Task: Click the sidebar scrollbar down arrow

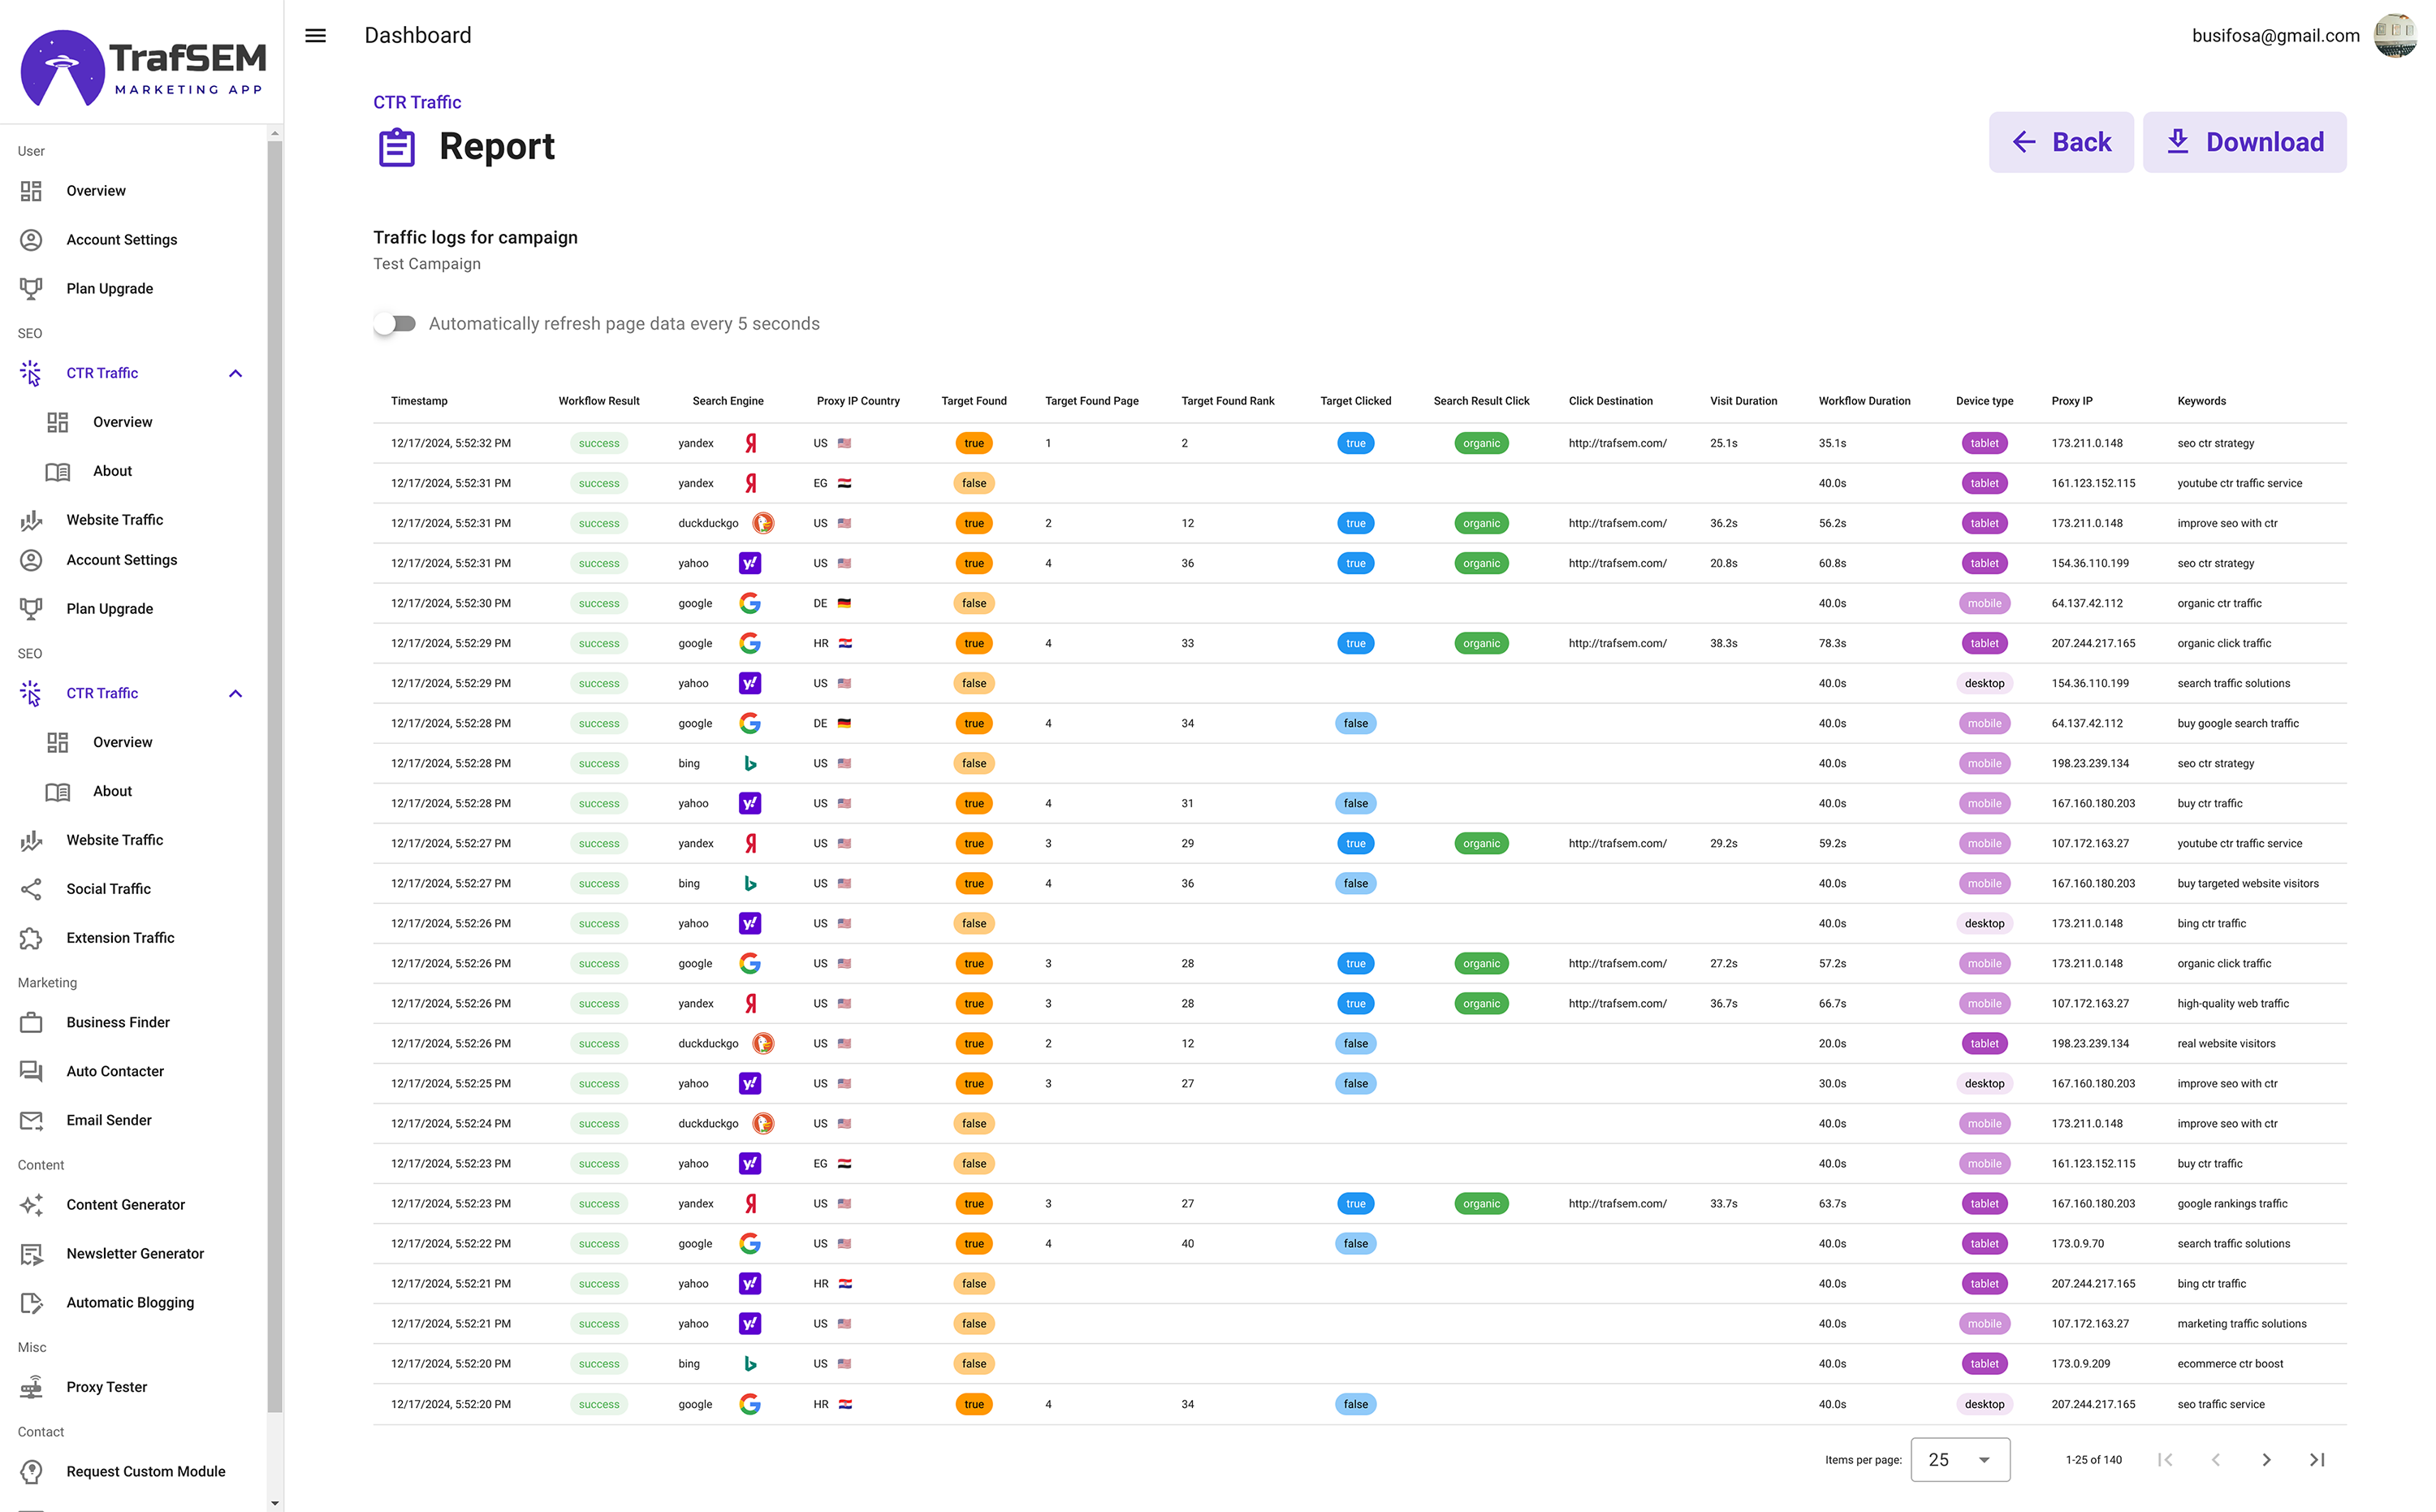Action: click(x=275, y=1502)
